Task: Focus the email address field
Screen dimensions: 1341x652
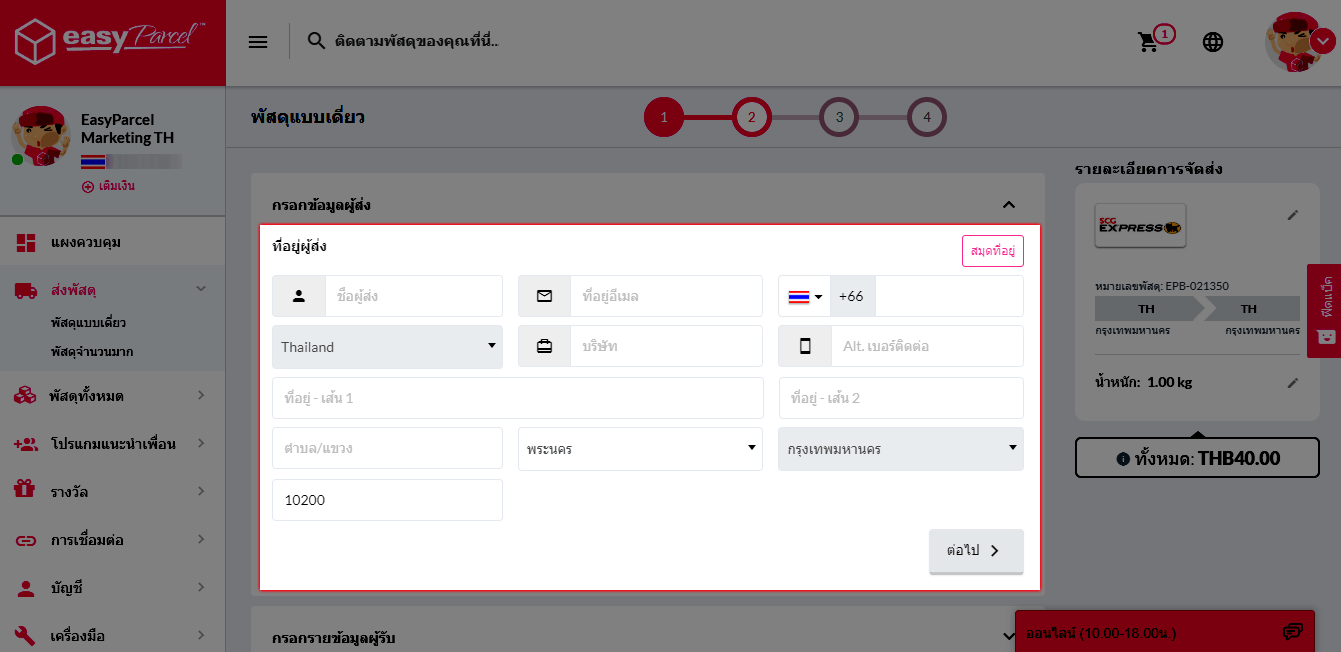Action: [666, 296]
